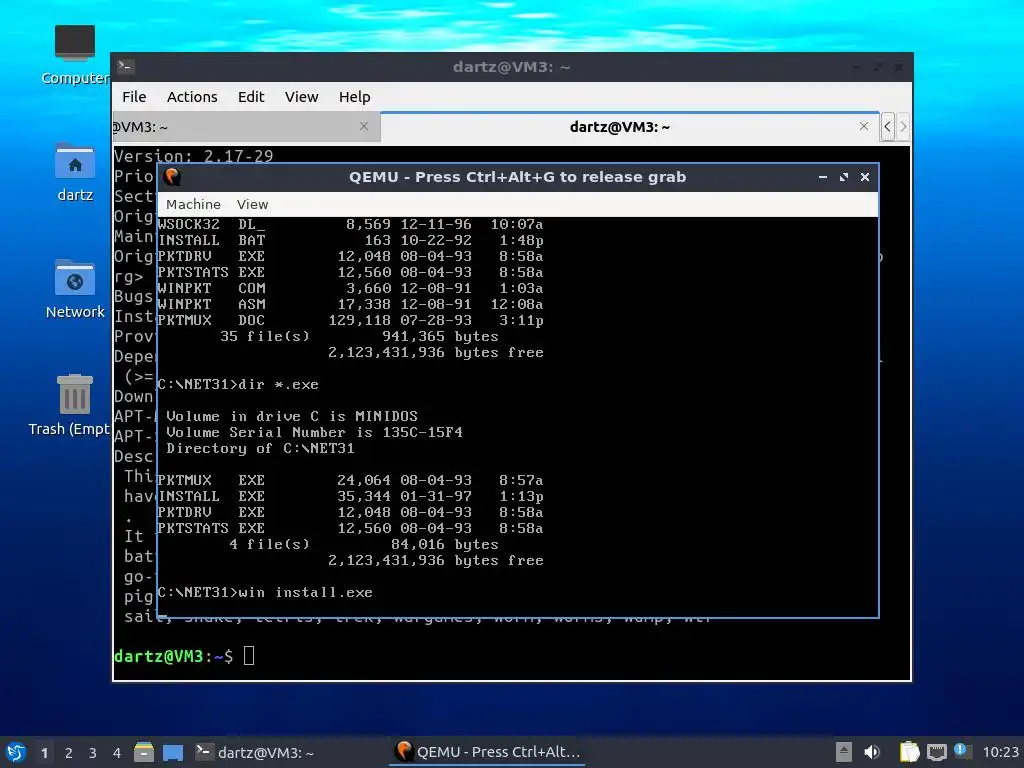Close the first terminal tab
The width and height of the screenshot is (1024, 768).
coord(364,126)
